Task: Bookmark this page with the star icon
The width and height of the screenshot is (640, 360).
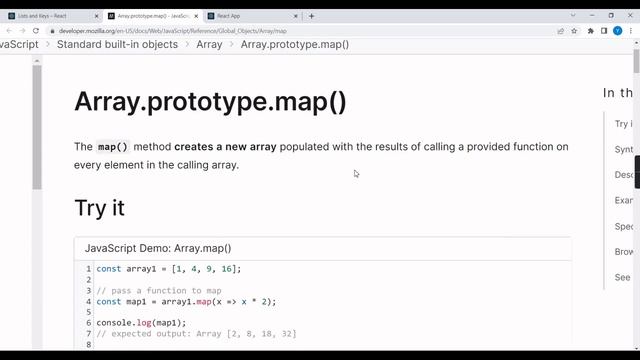Action: coord(574,31)
